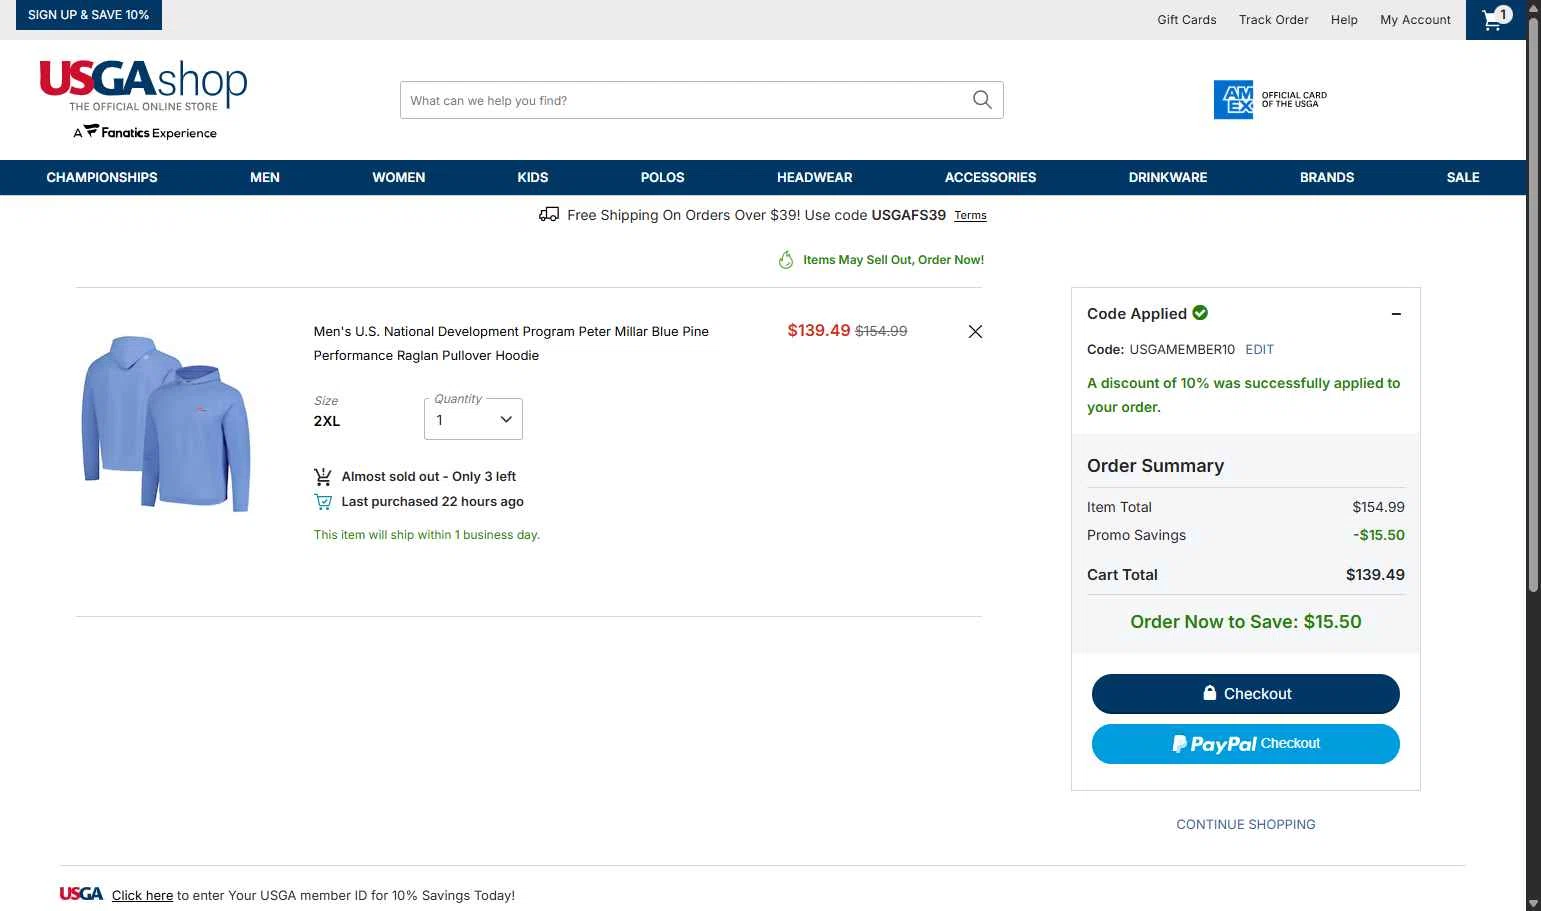Click here link for USGA member ID
1541x911 pixels.
point(142,896)
